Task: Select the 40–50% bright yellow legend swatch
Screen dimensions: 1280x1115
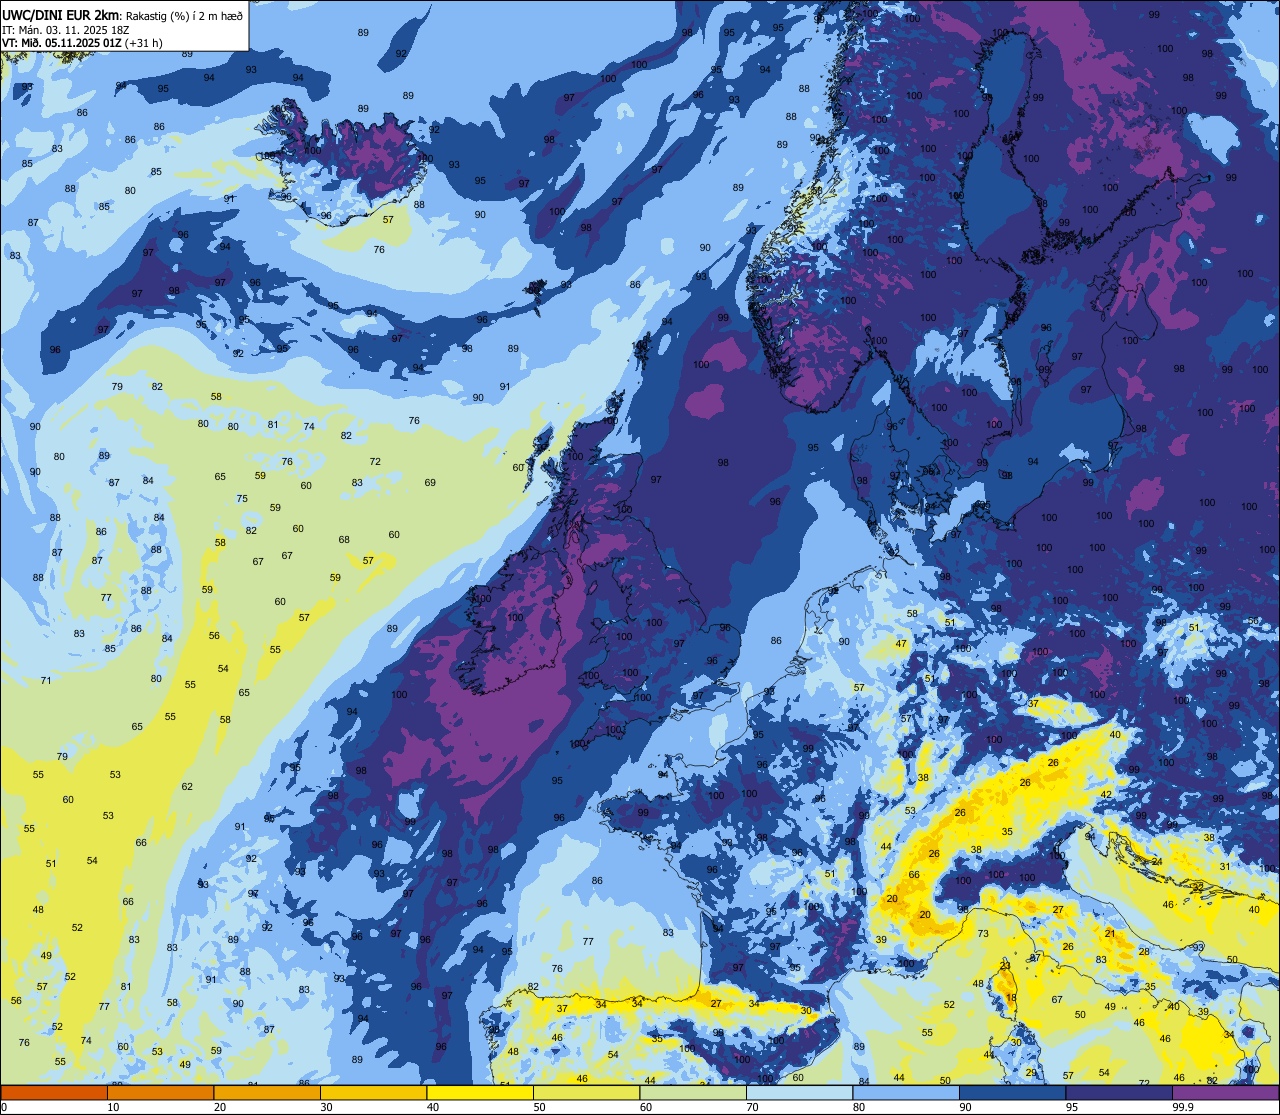Action: coord(480,1092)
